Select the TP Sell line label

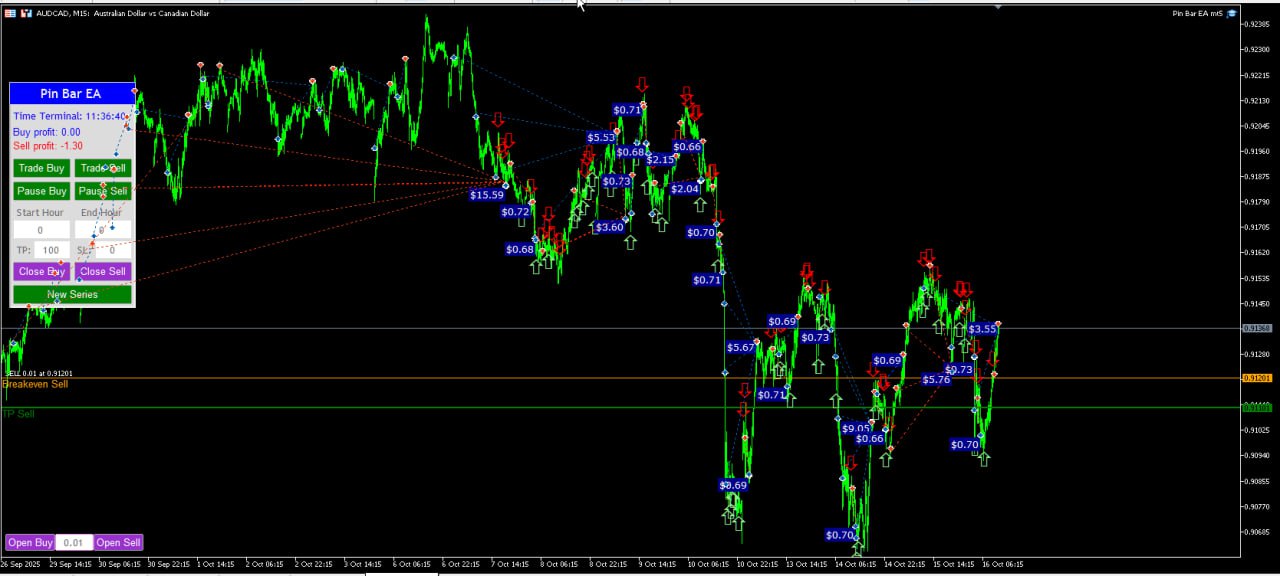tap(18, 414)
